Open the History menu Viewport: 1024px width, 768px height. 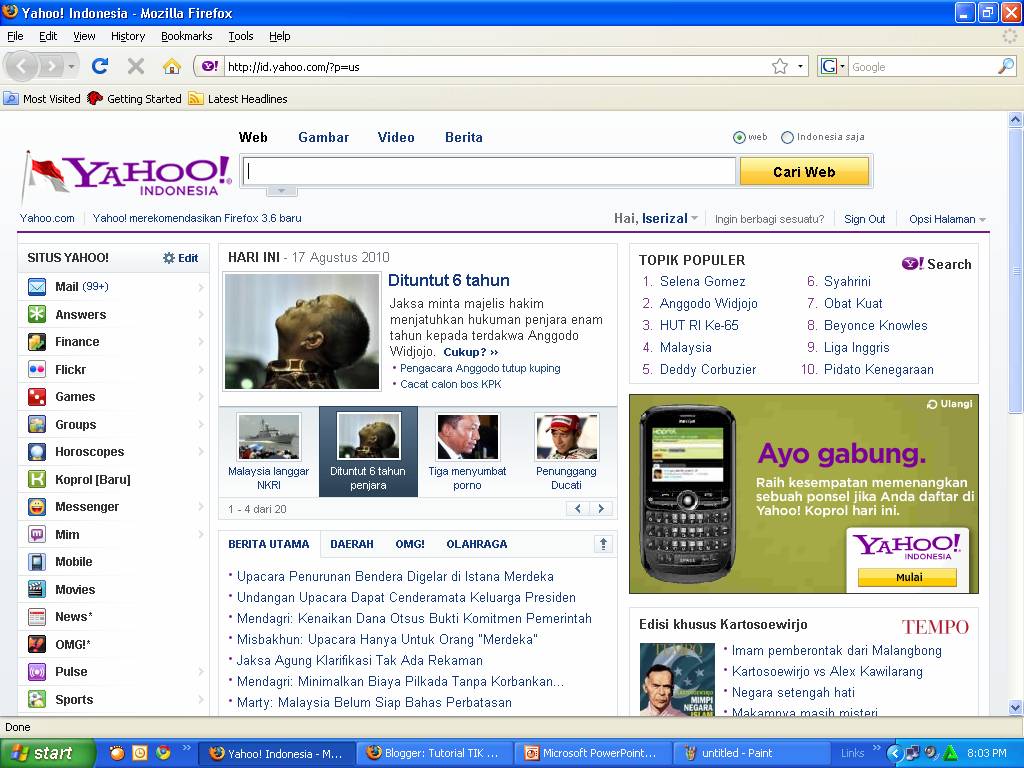click(x=128, y=36)
